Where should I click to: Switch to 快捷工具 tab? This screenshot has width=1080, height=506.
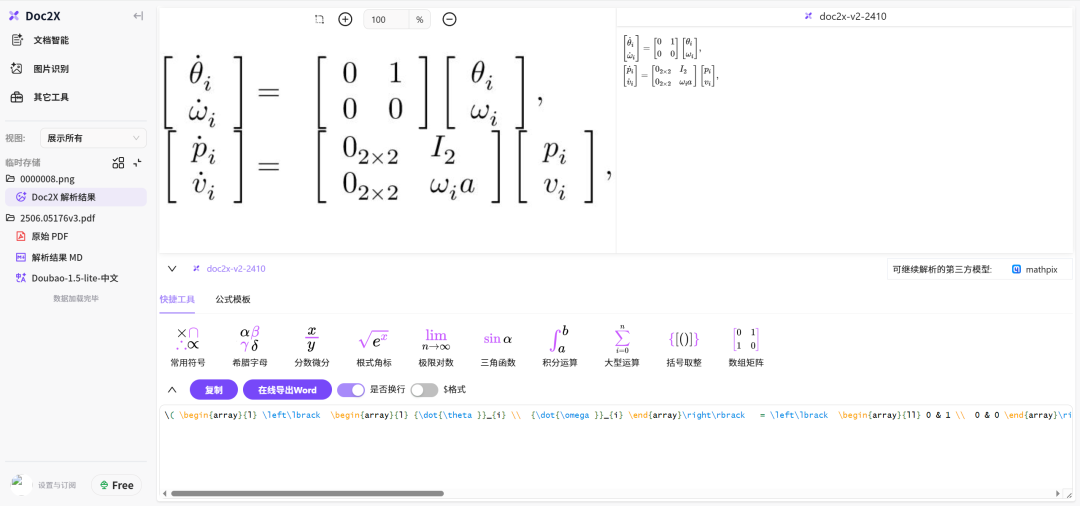[177, 299]
